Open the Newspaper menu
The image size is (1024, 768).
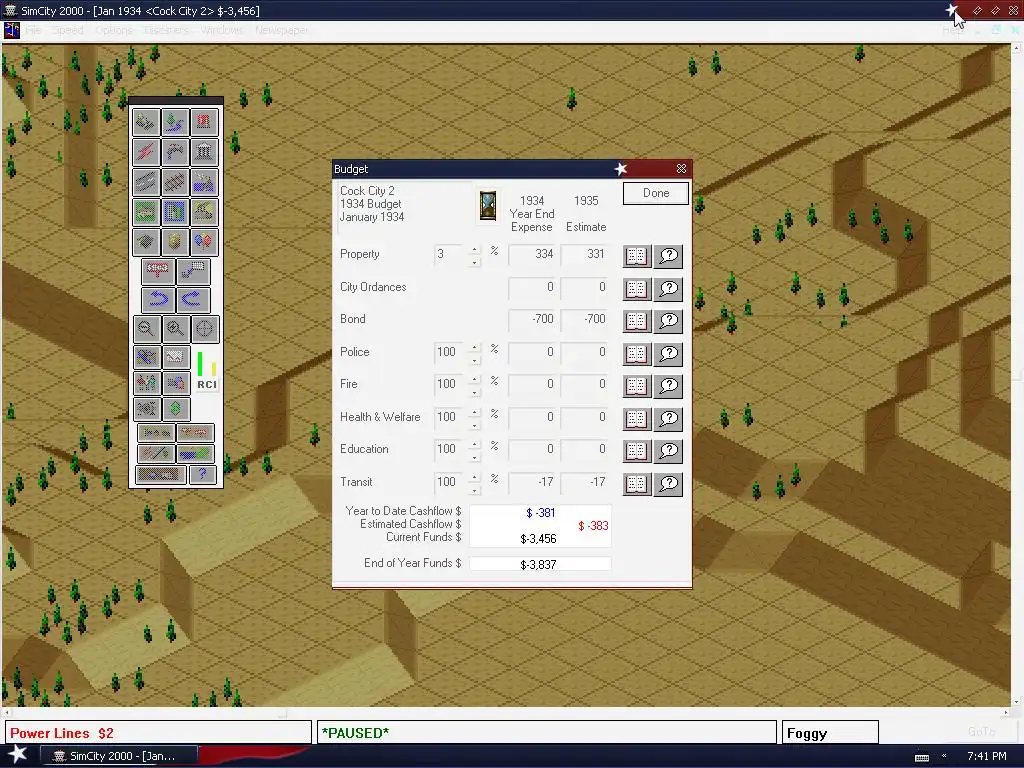click(x=282, y=30)
